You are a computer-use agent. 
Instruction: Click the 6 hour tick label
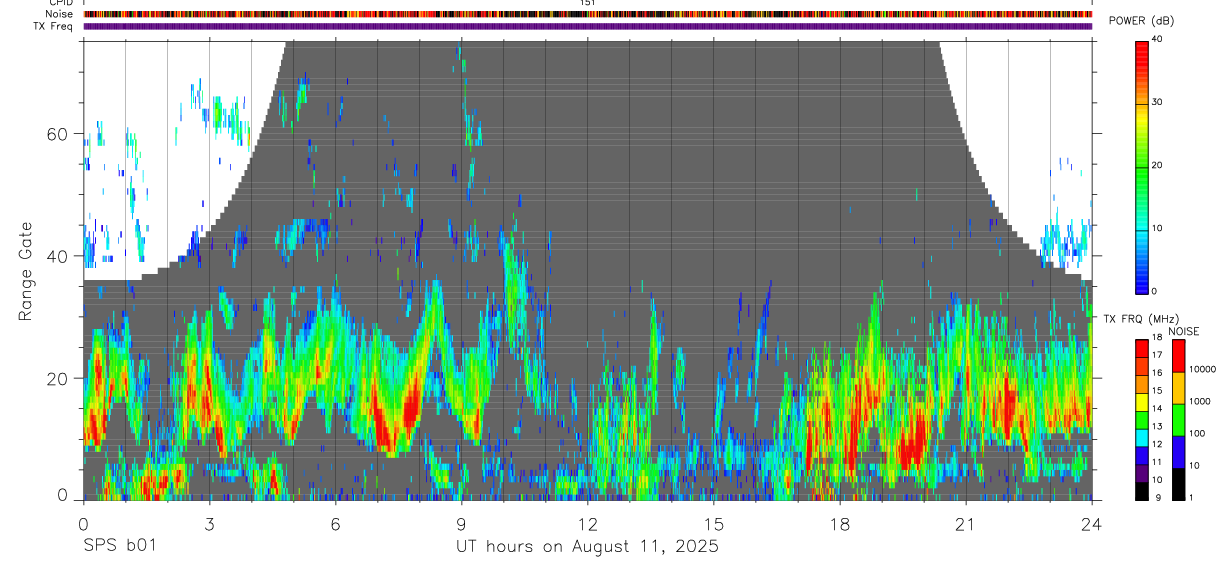pyautogui.click(x=336, y=525)
